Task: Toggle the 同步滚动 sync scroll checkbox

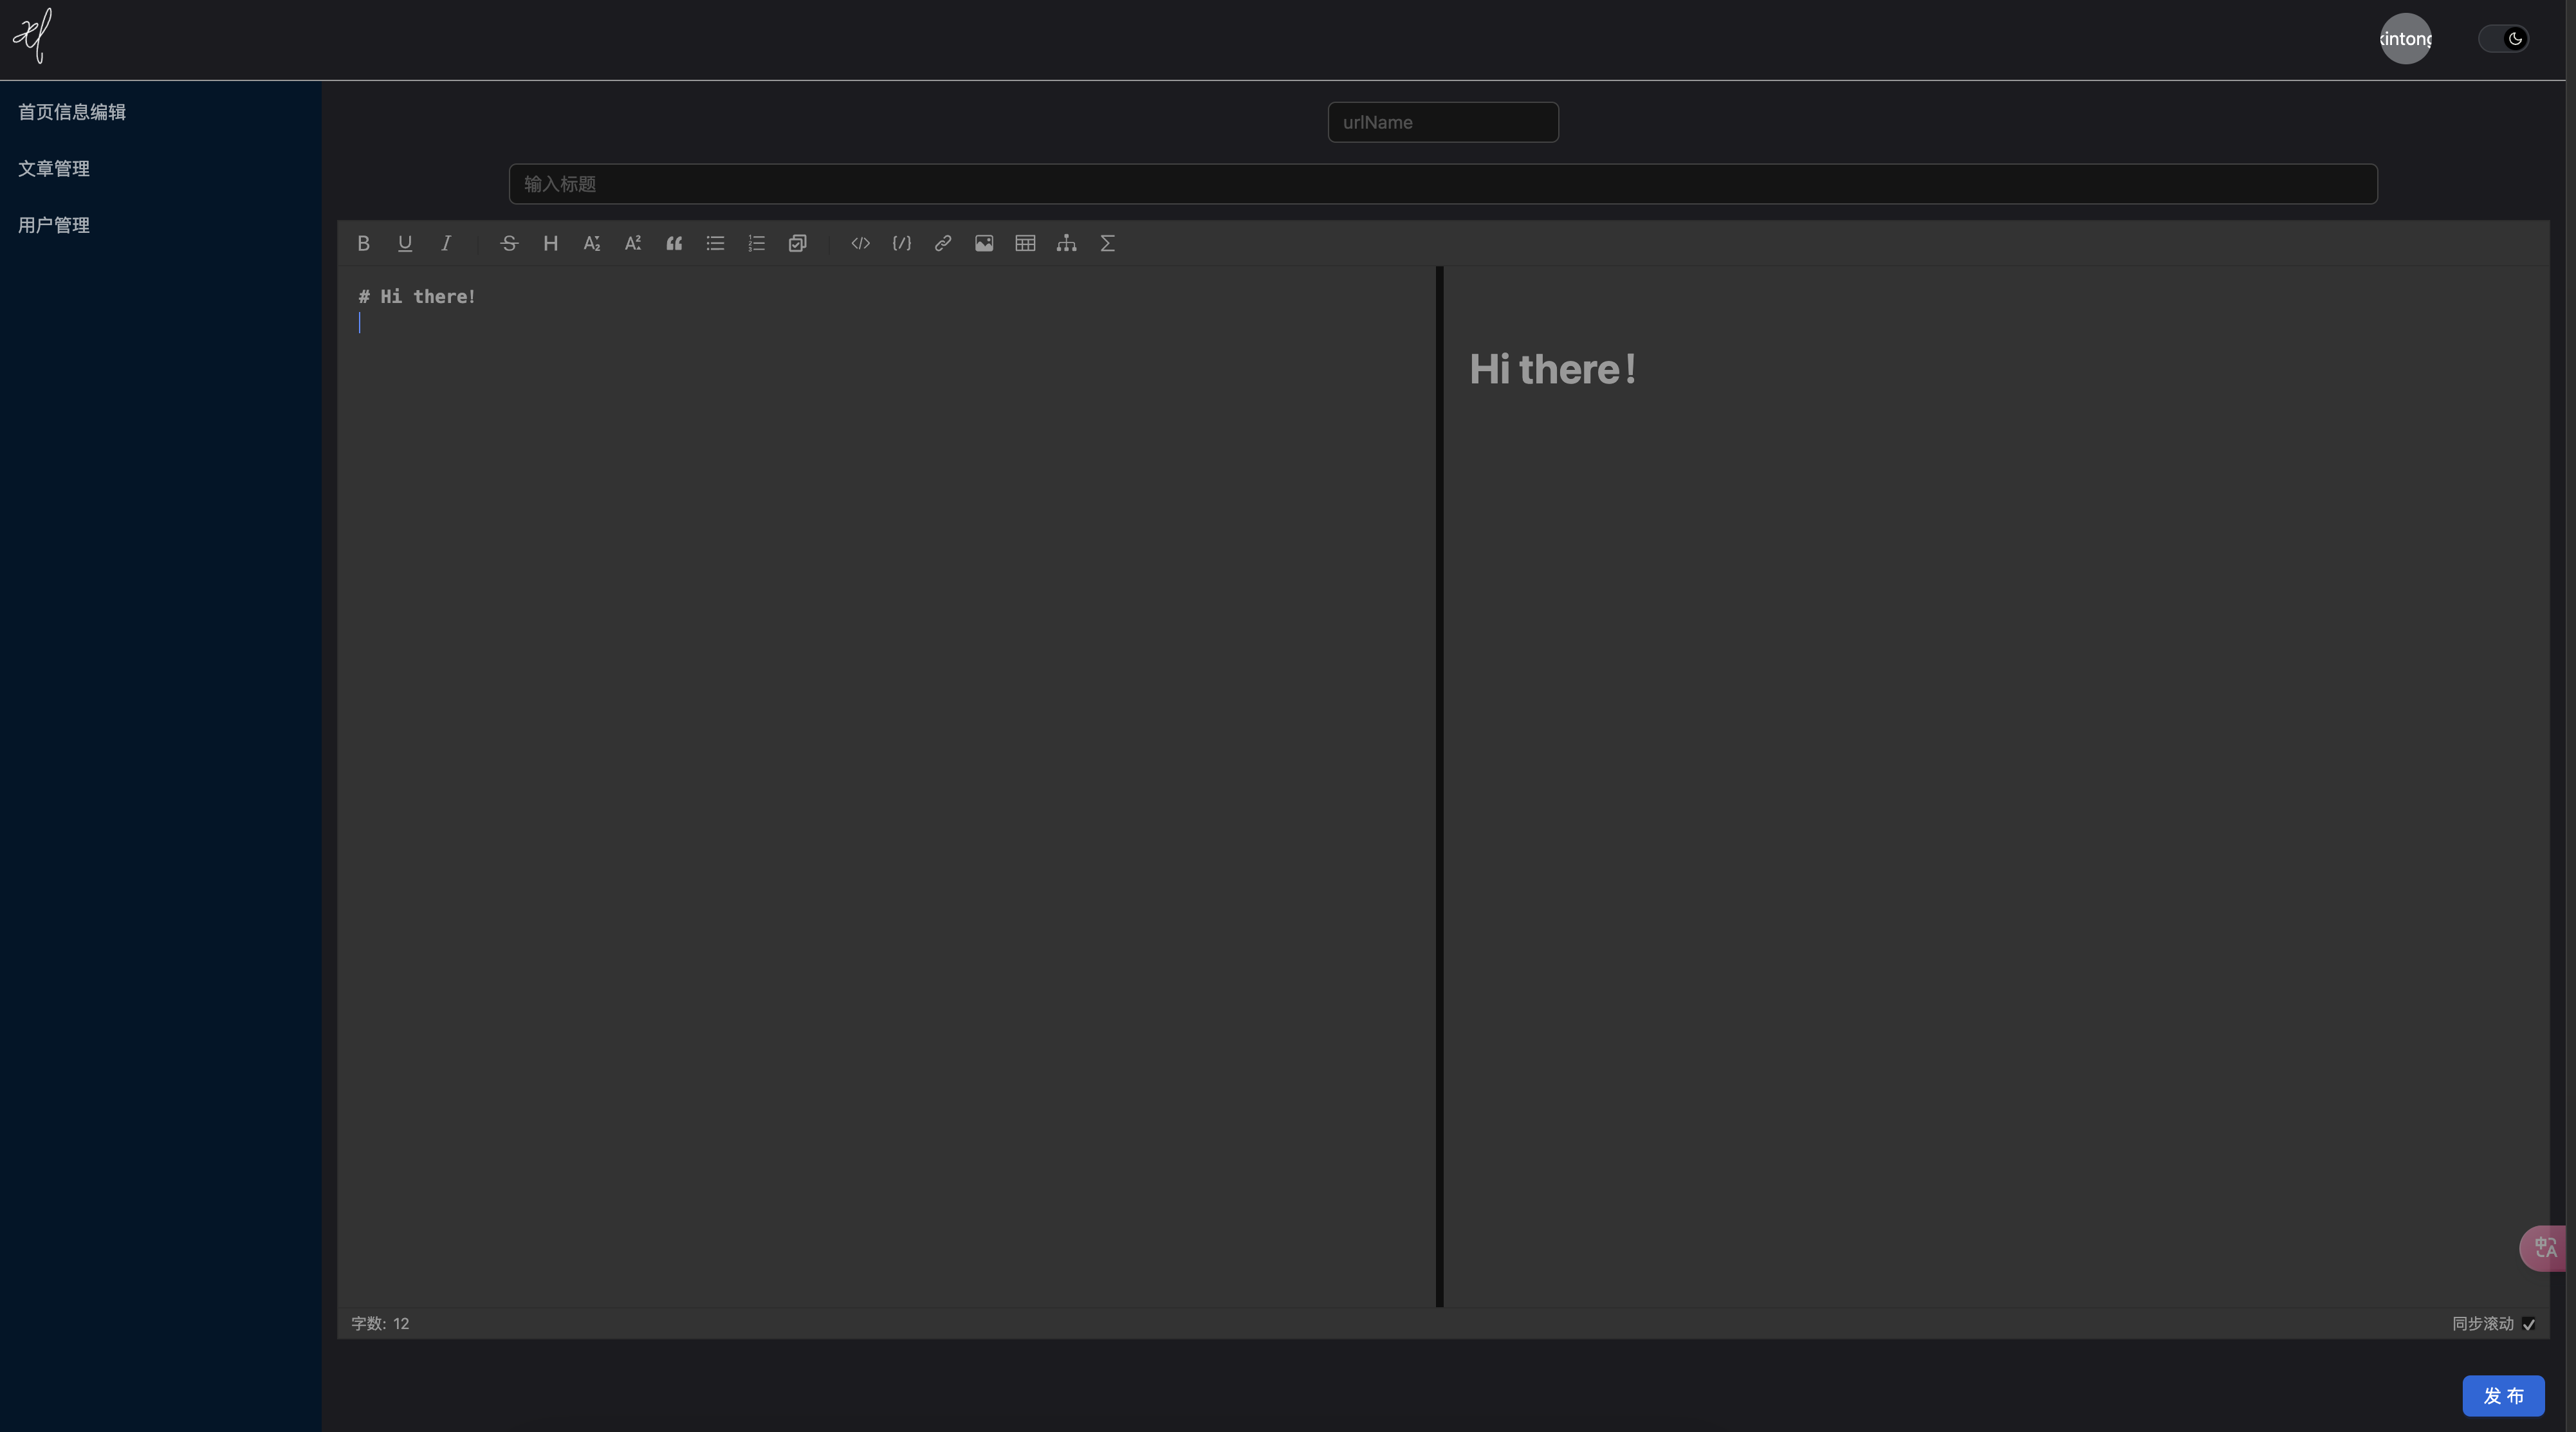Action: click(x=2529, y=1324)
